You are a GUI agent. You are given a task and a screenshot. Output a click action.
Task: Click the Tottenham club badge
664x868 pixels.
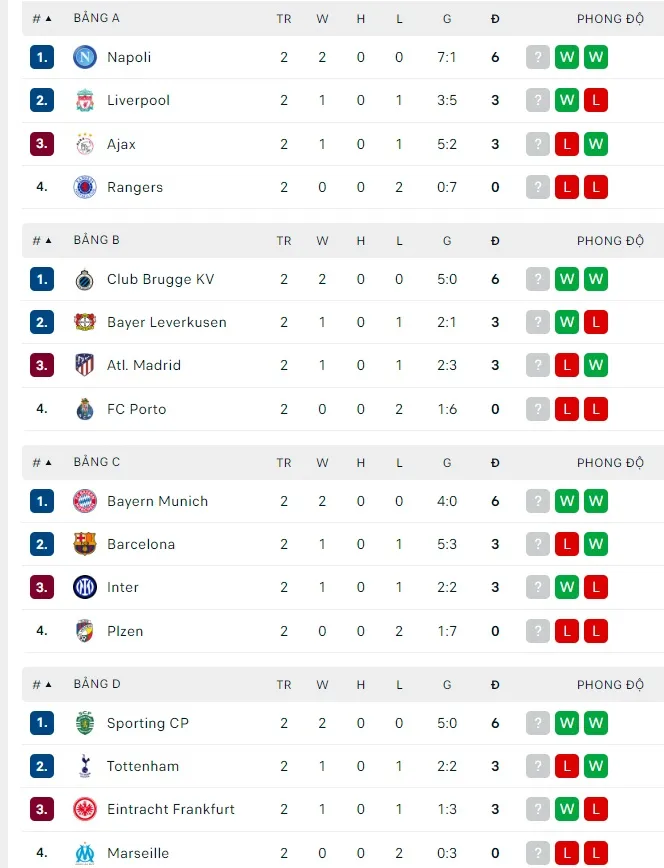point(84,766)
